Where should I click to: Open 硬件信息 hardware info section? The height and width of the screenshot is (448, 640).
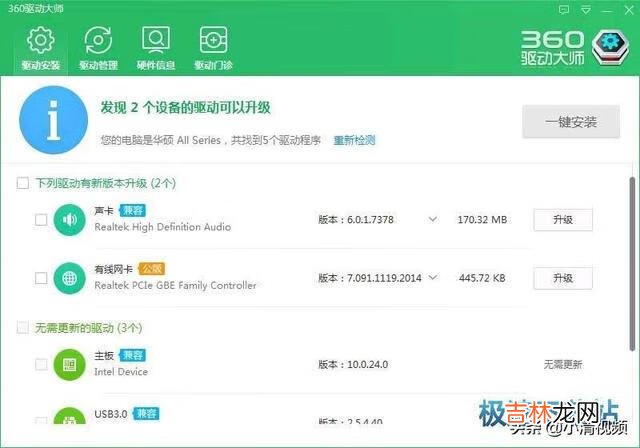[x=155, y=48]
